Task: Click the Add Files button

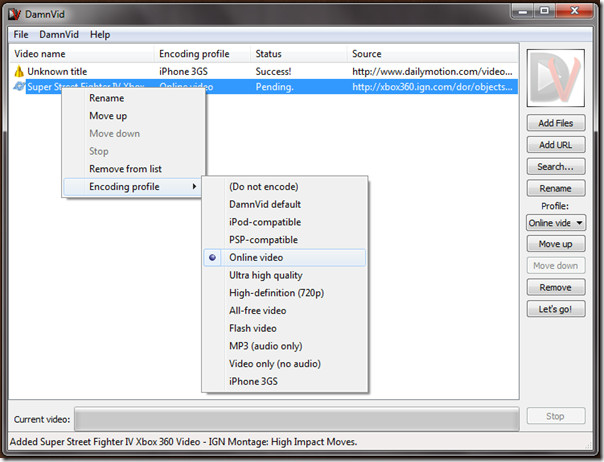Action: pyautogui.click(x=556, y=123)
